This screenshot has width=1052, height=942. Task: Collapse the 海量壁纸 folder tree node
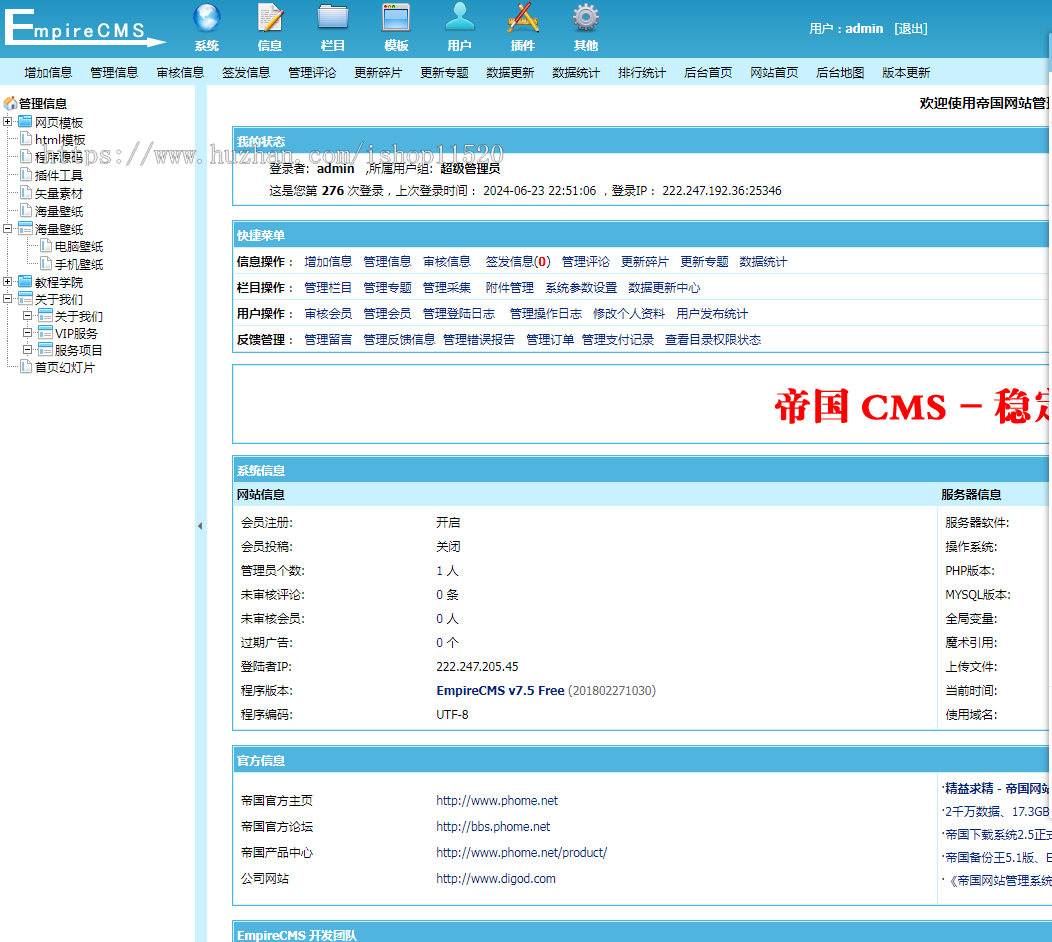tap(7, 229)
